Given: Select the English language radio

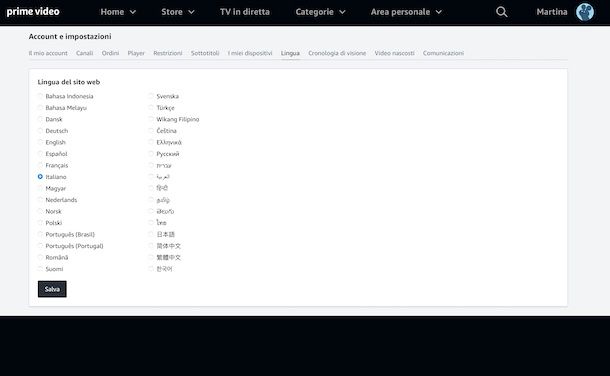Looking at the screenshot, I should (40, 142).
